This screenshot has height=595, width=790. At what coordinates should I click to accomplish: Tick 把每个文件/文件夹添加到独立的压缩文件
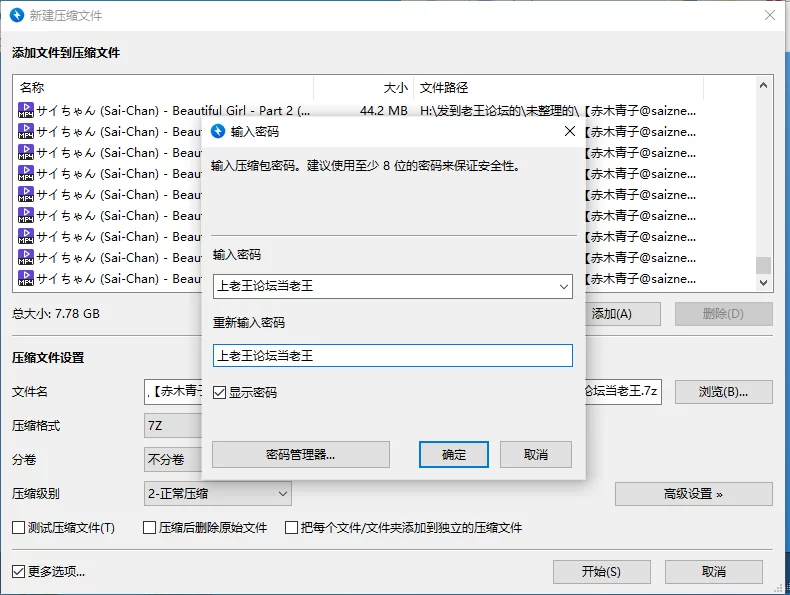pyautogui.click(x=291, y=527)
